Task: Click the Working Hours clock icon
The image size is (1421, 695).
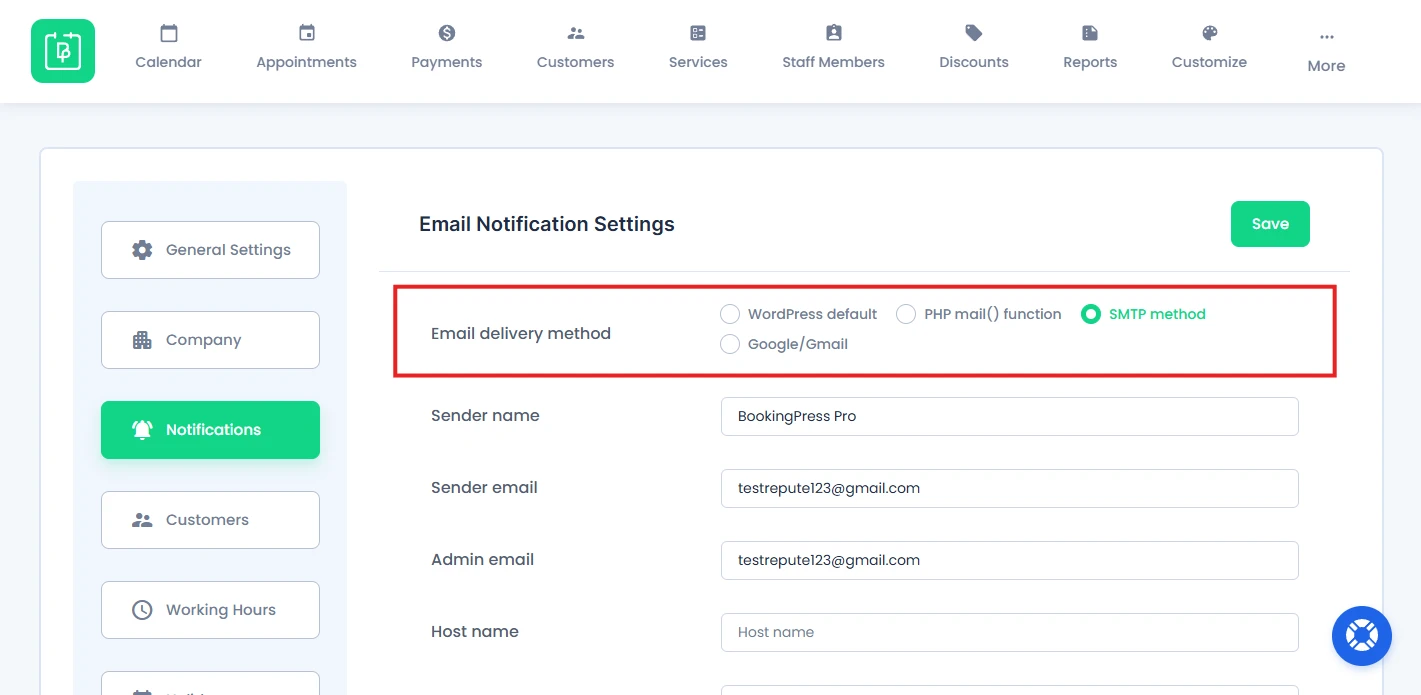Action: click(142, 610)
